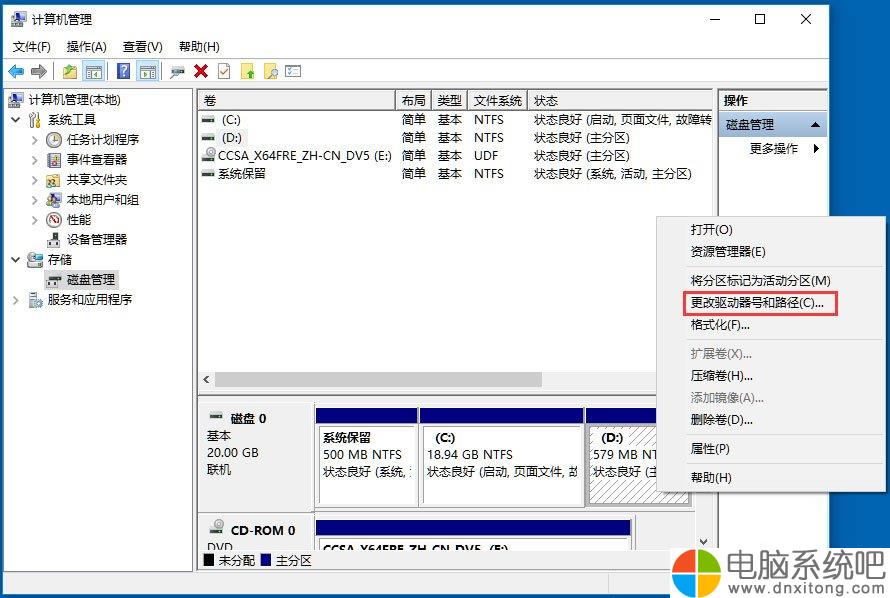Click the 事件查看器 icon in tree
Screen dimensions: 890x598
[x=54, y=160]
